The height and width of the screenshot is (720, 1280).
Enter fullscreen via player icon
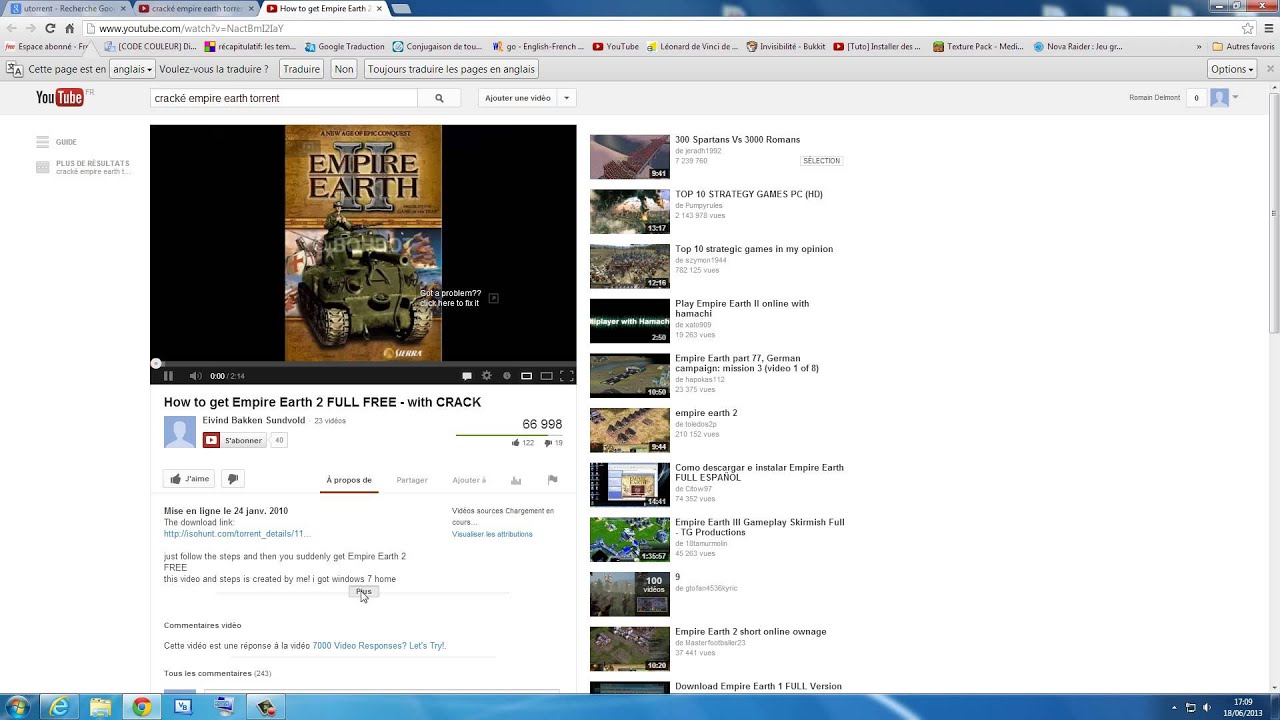pos(566,376)
